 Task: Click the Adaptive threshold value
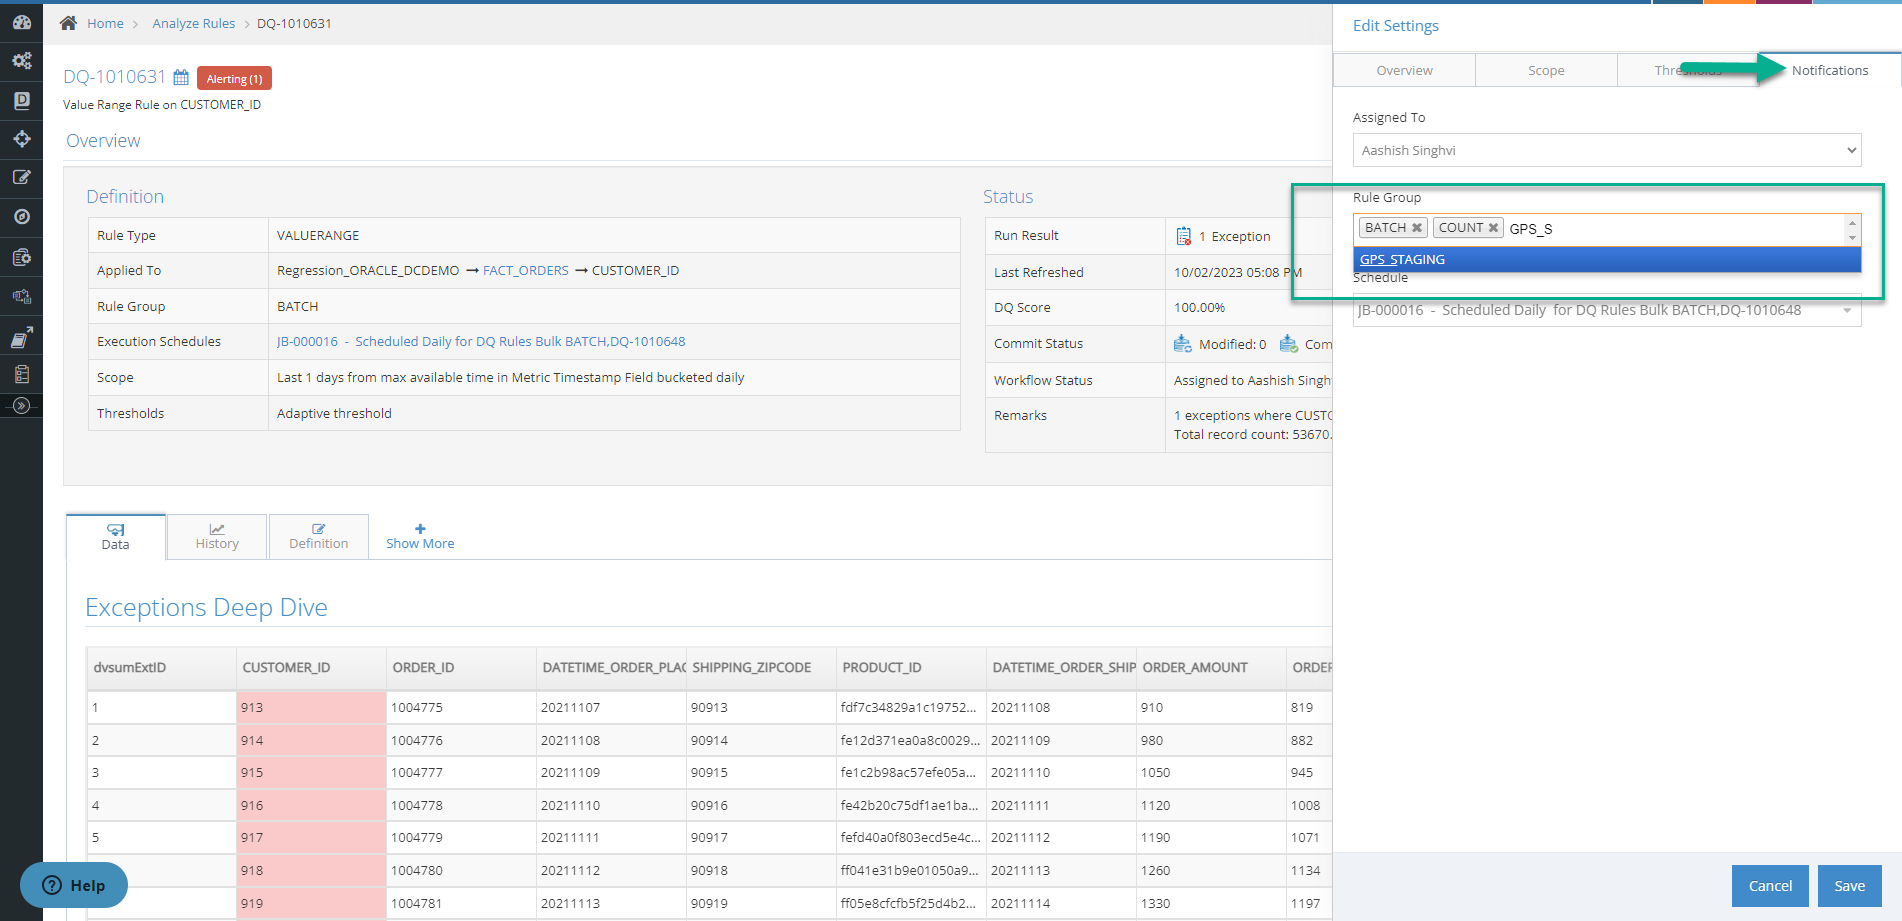pyautogui.click(x=334, y=413)
